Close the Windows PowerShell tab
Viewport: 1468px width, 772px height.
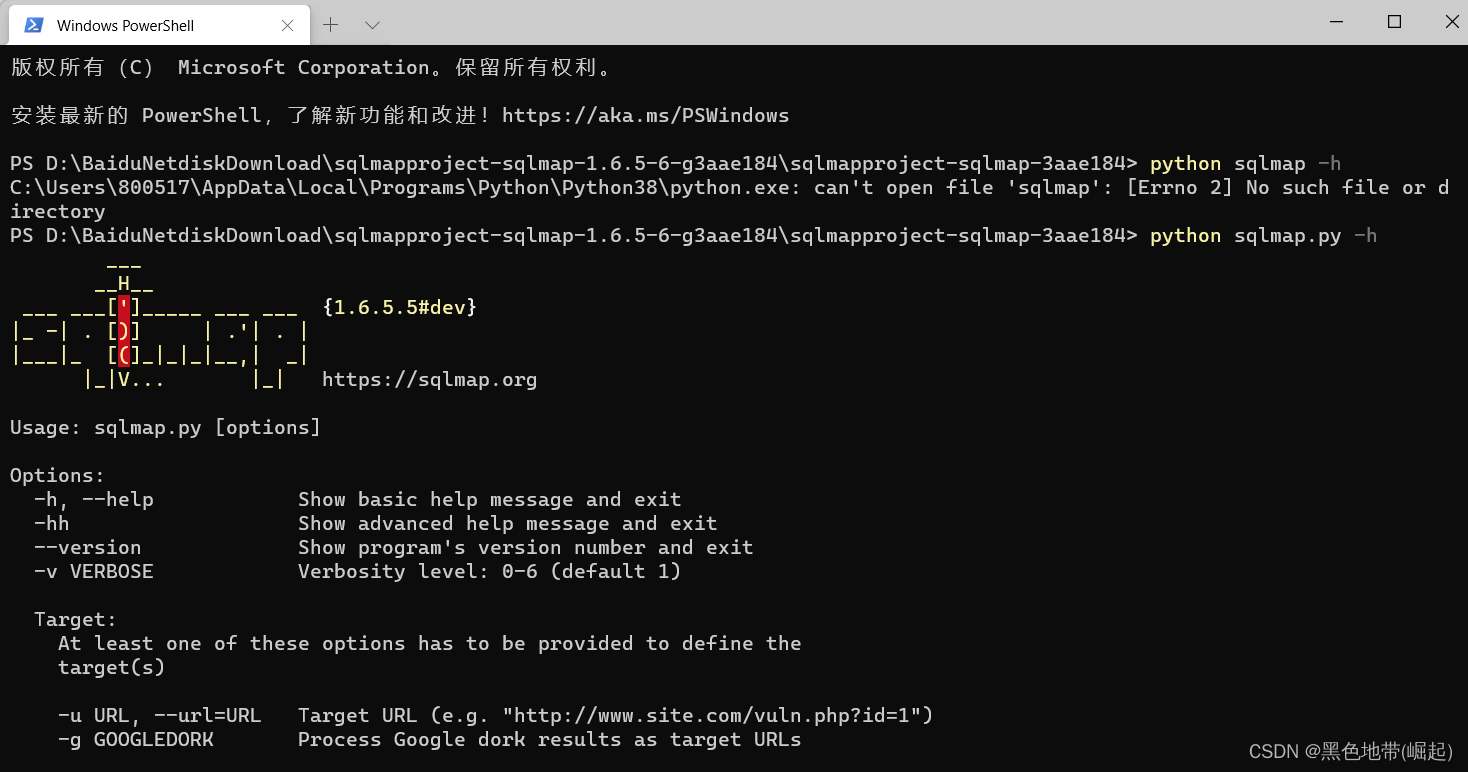pyautogui.click(x=287, y=24)
